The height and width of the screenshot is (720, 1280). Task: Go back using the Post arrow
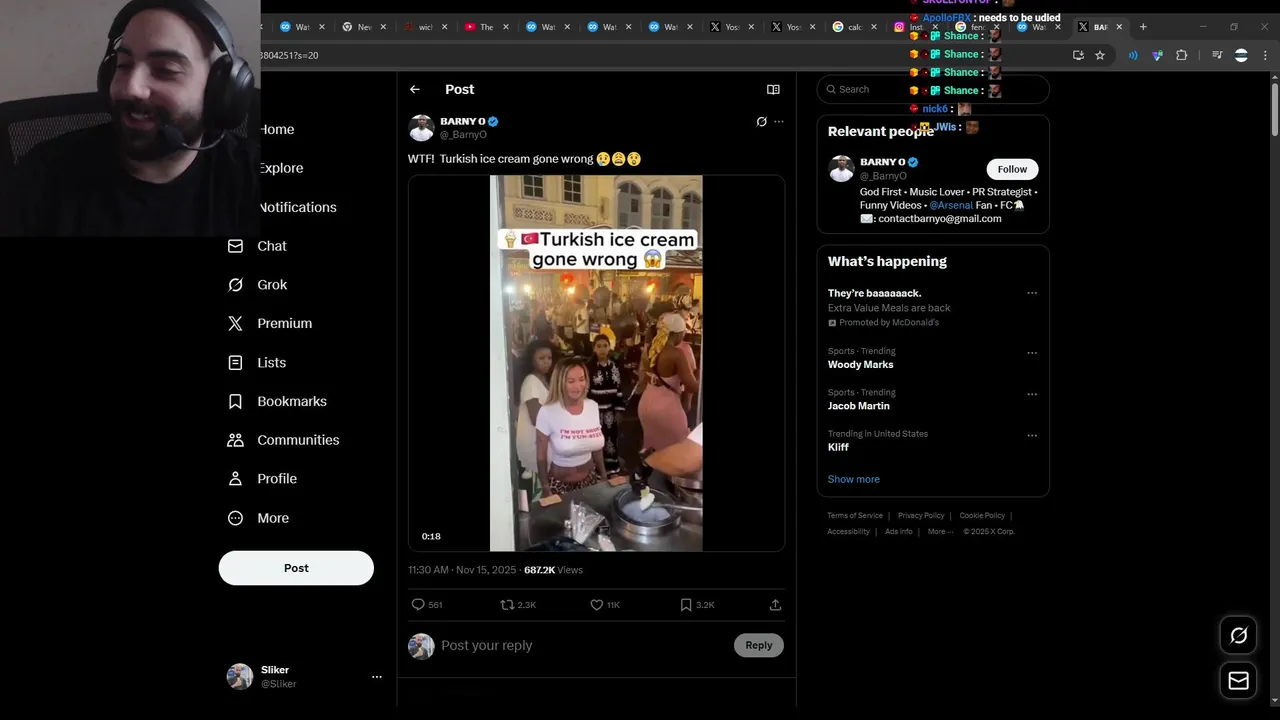click(415, 90)
